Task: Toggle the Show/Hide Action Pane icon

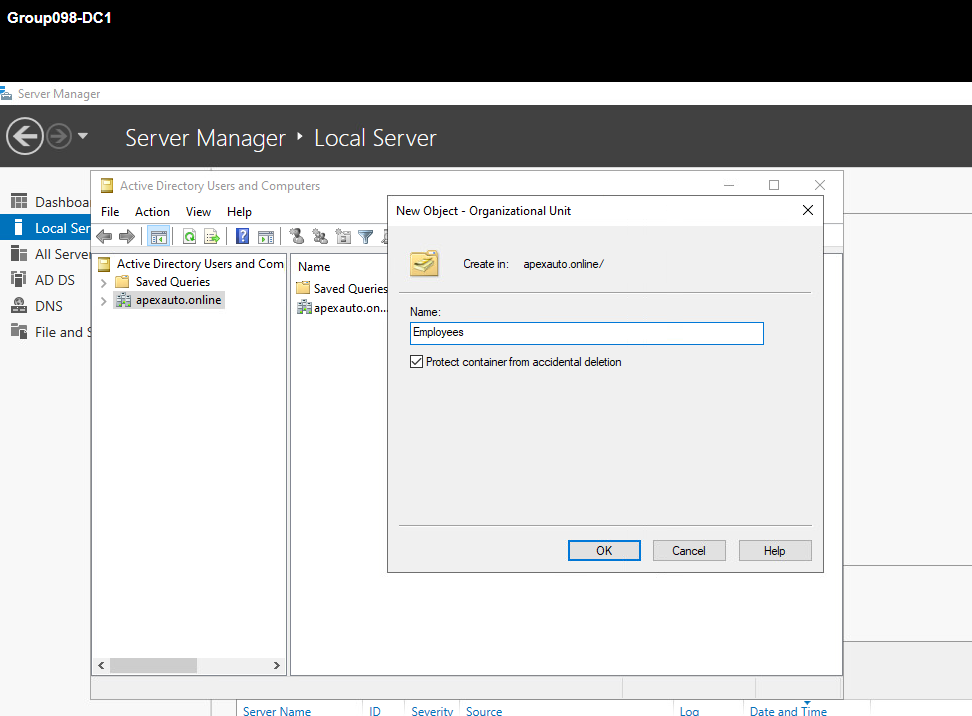Action: (x=266, y=236)
